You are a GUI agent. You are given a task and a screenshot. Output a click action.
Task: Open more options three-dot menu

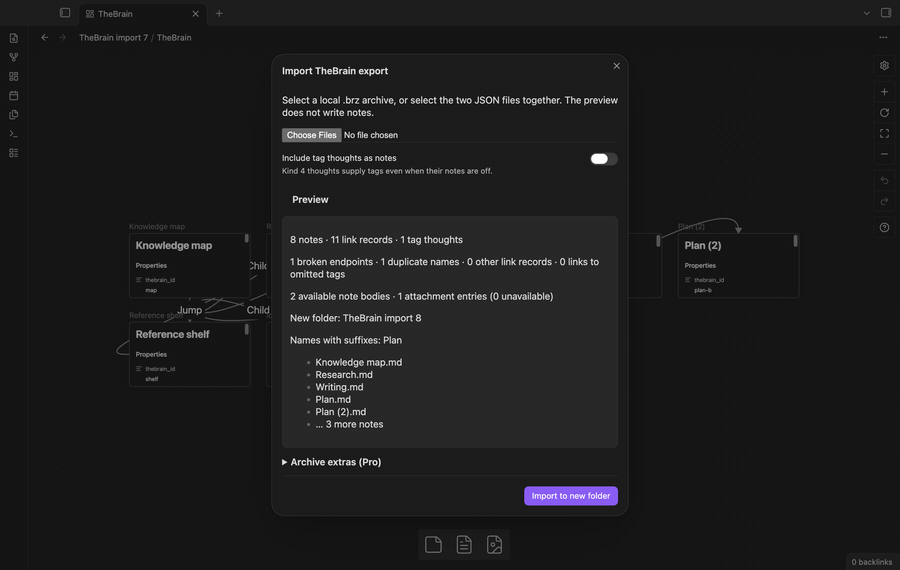pyautogui.click(x=883, y=37)
